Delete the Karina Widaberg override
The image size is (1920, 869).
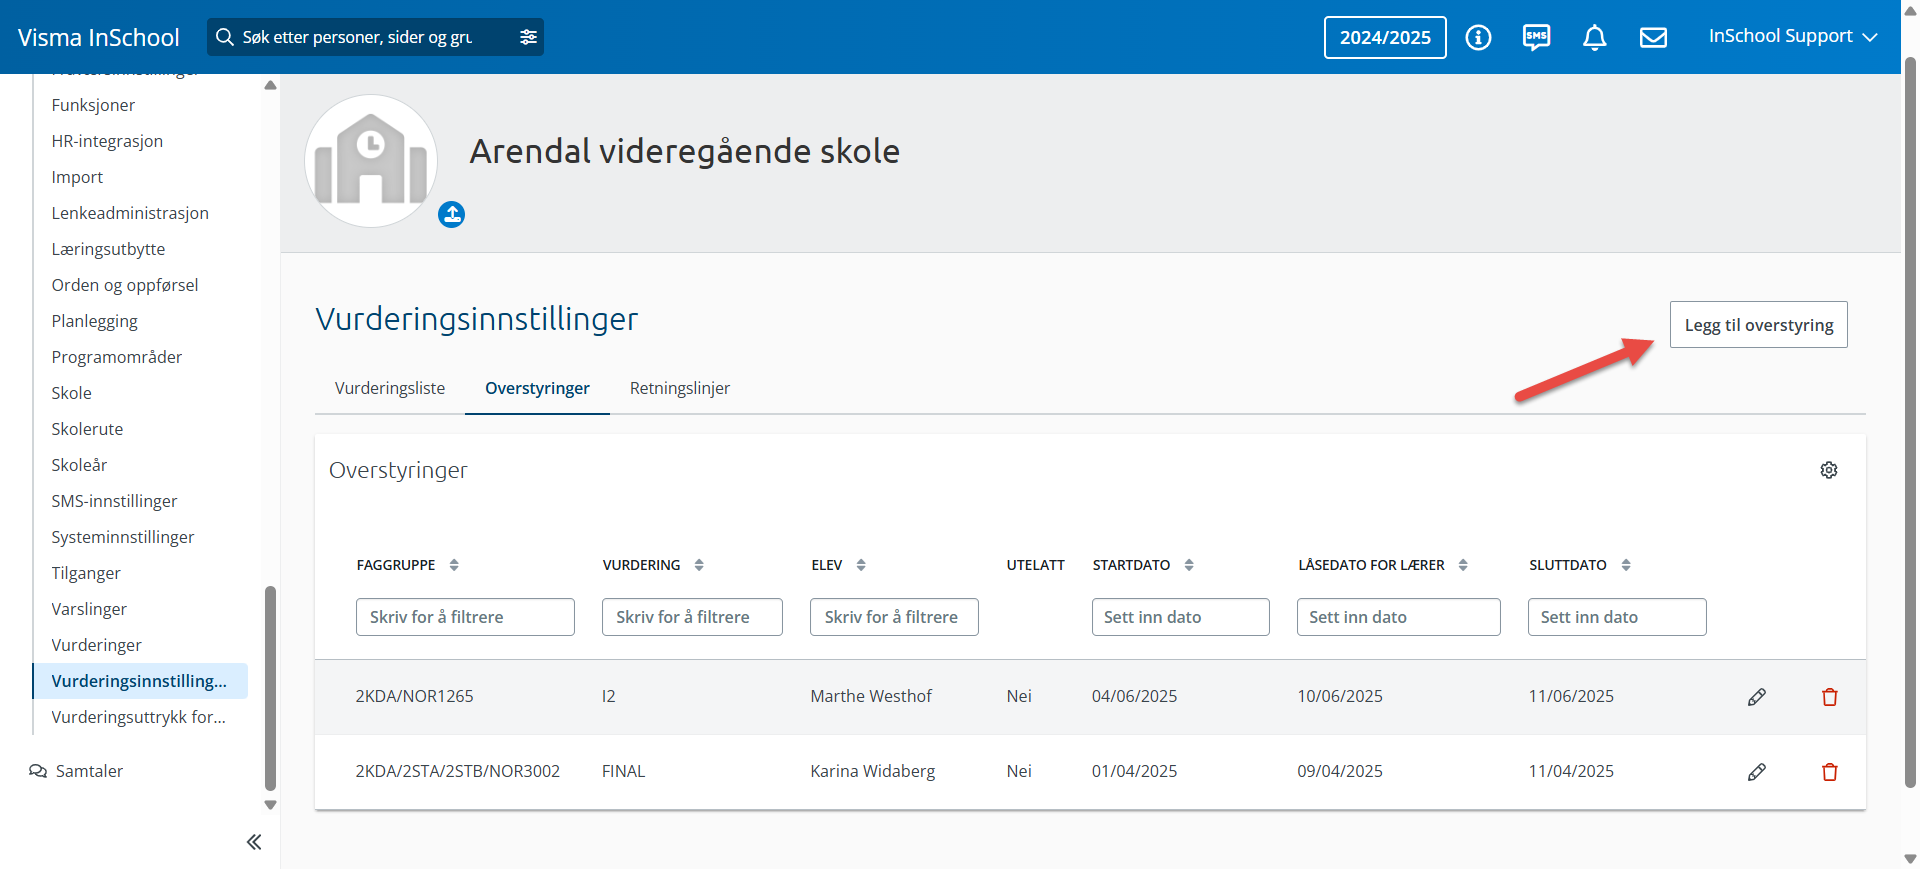pos(1830,772)
